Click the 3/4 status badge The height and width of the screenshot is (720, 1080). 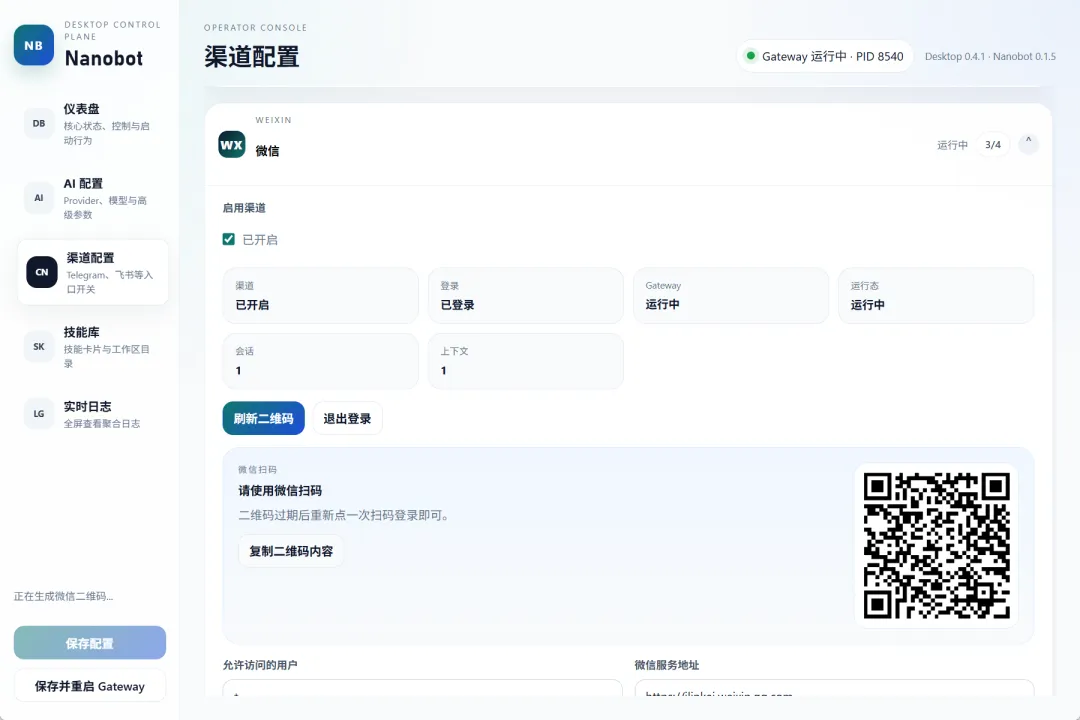click(x=993, y=145)
